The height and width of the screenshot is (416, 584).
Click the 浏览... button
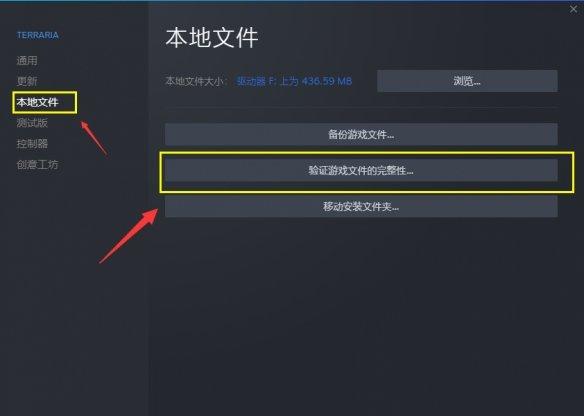pos(467,81)
